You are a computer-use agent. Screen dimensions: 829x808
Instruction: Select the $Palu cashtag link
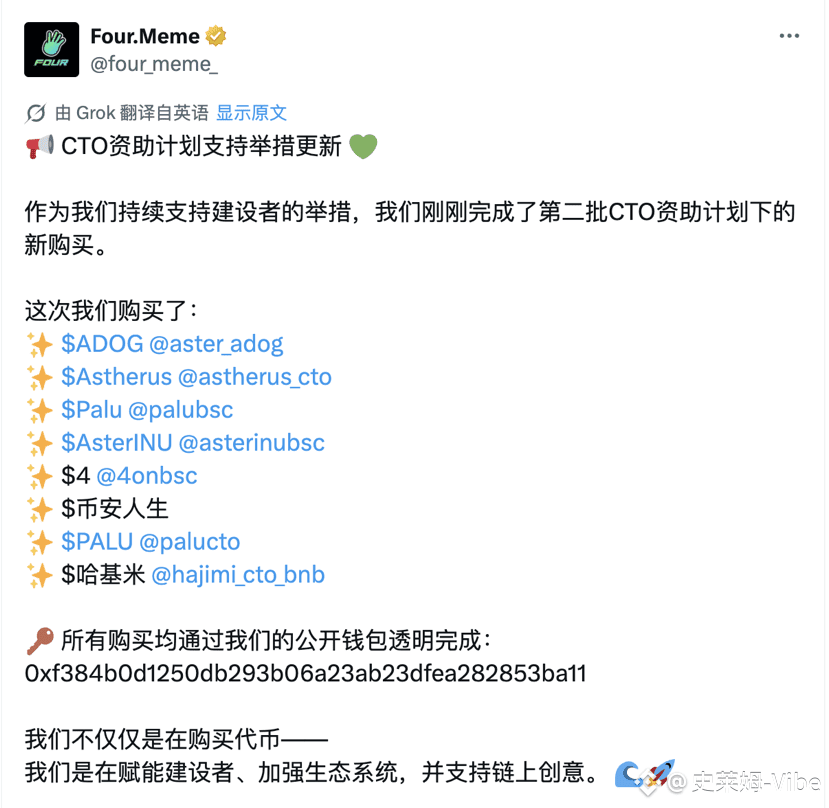click(x=91, y=410)
